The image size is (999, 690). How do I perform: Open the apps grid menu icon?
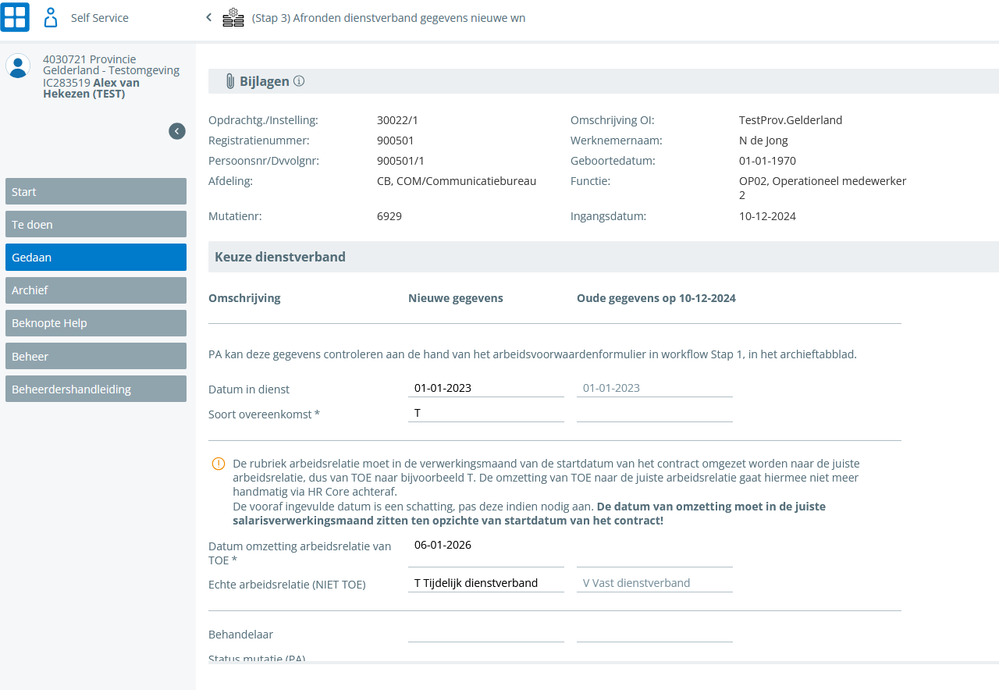[x=15, y=17]
